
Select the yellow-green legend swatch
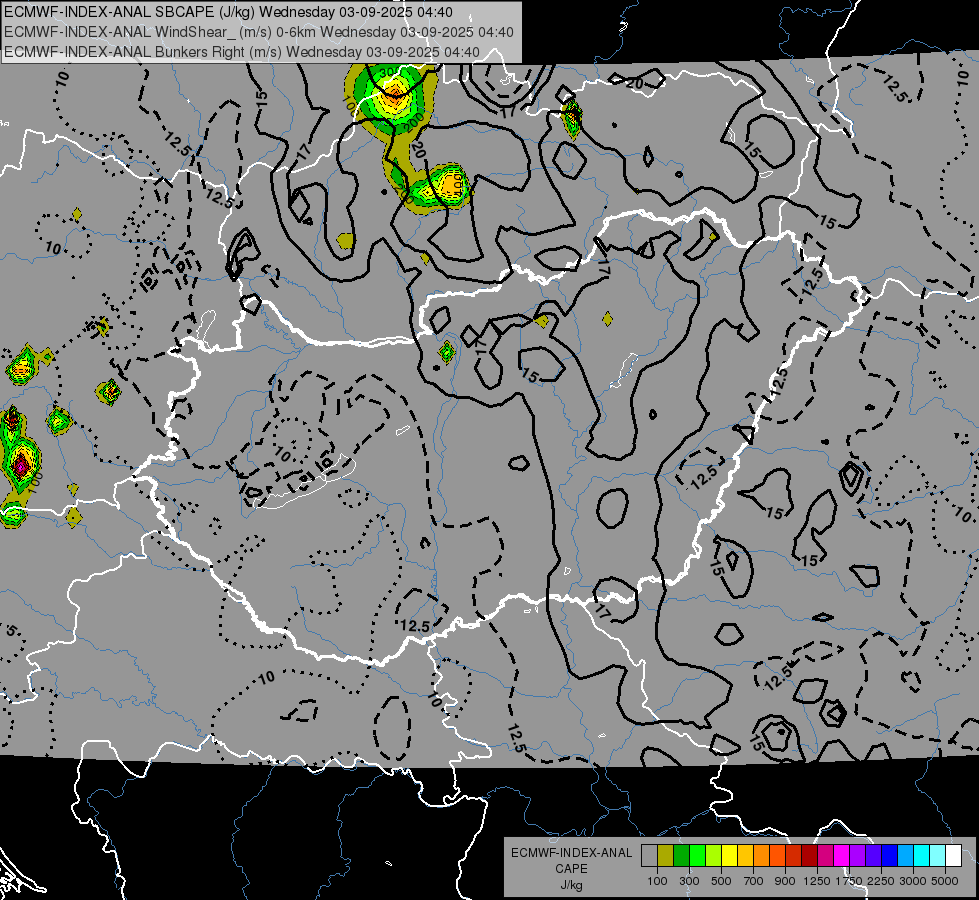tap(714, 856)
